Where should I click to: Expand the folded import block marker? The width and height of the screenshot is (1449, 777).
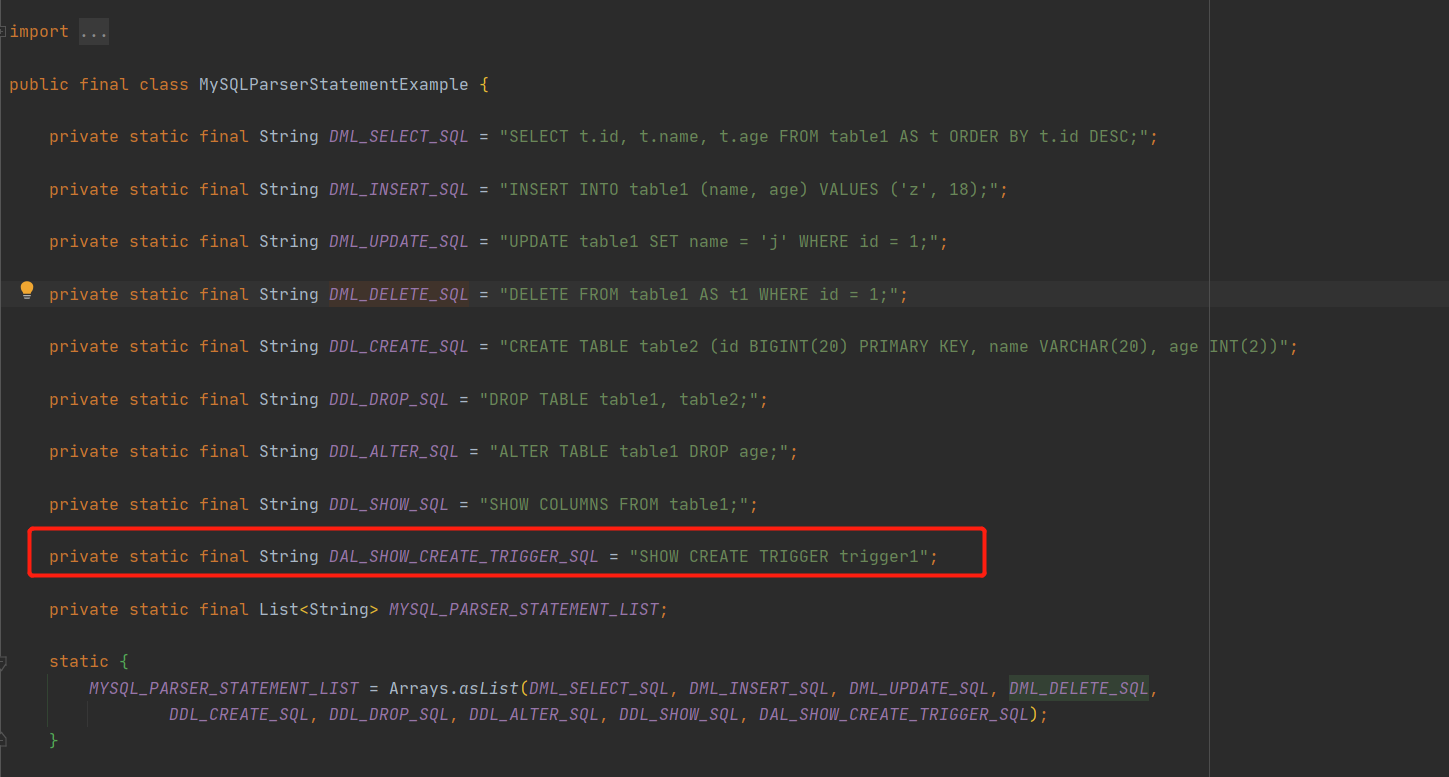click(3, 32)
